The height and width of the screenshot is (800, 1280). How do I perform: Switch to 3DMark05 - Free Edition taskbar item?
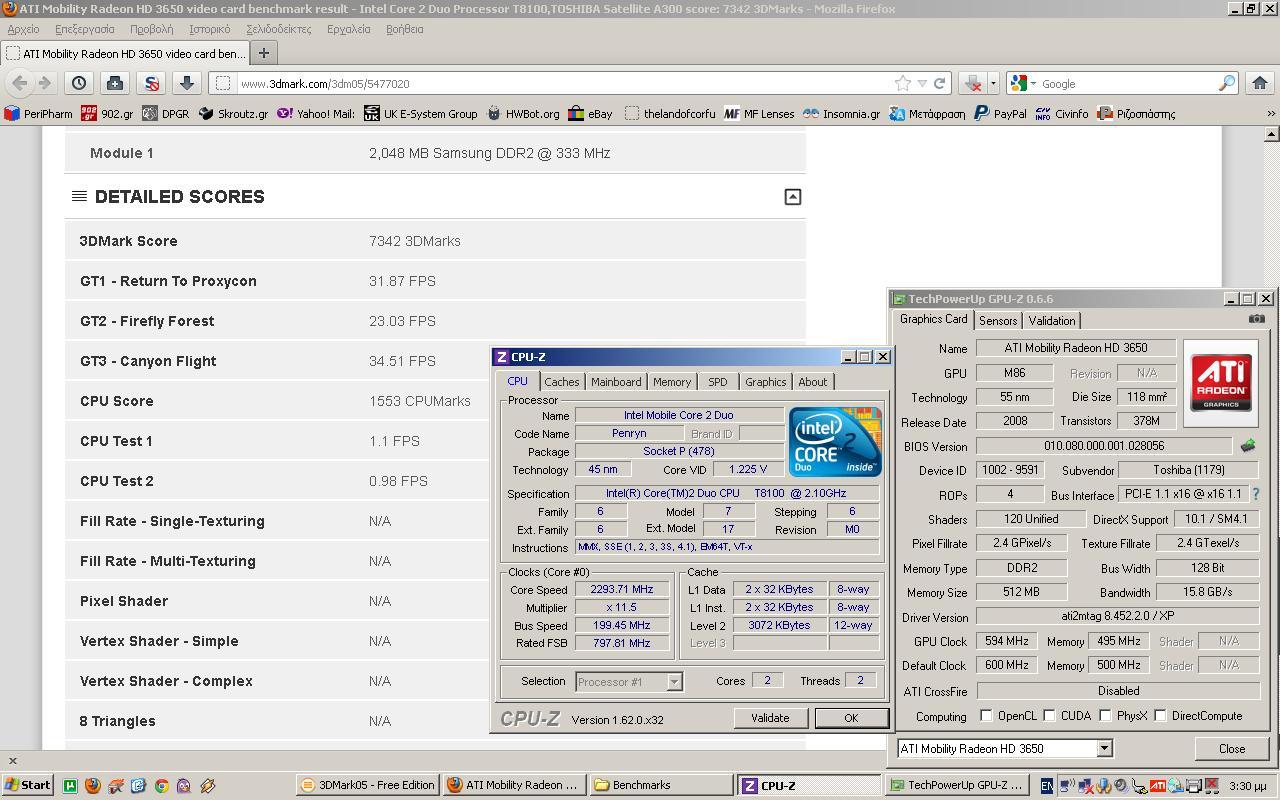tap(368, 785)
